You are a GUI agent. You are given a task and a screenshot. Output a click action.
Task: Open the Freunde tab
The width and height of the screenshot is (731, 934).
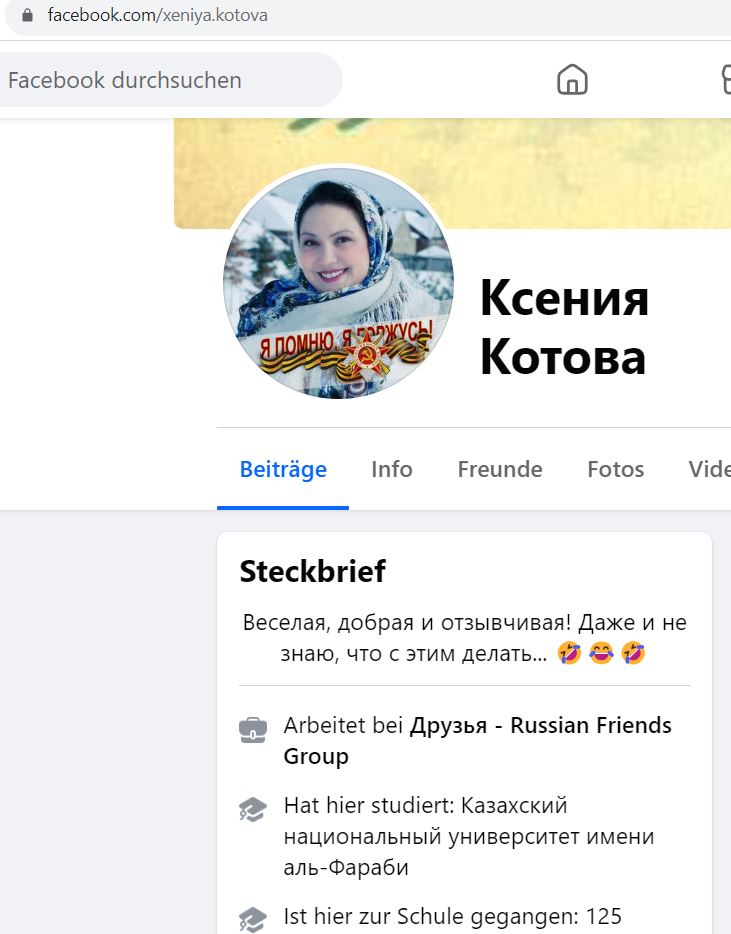500,469
